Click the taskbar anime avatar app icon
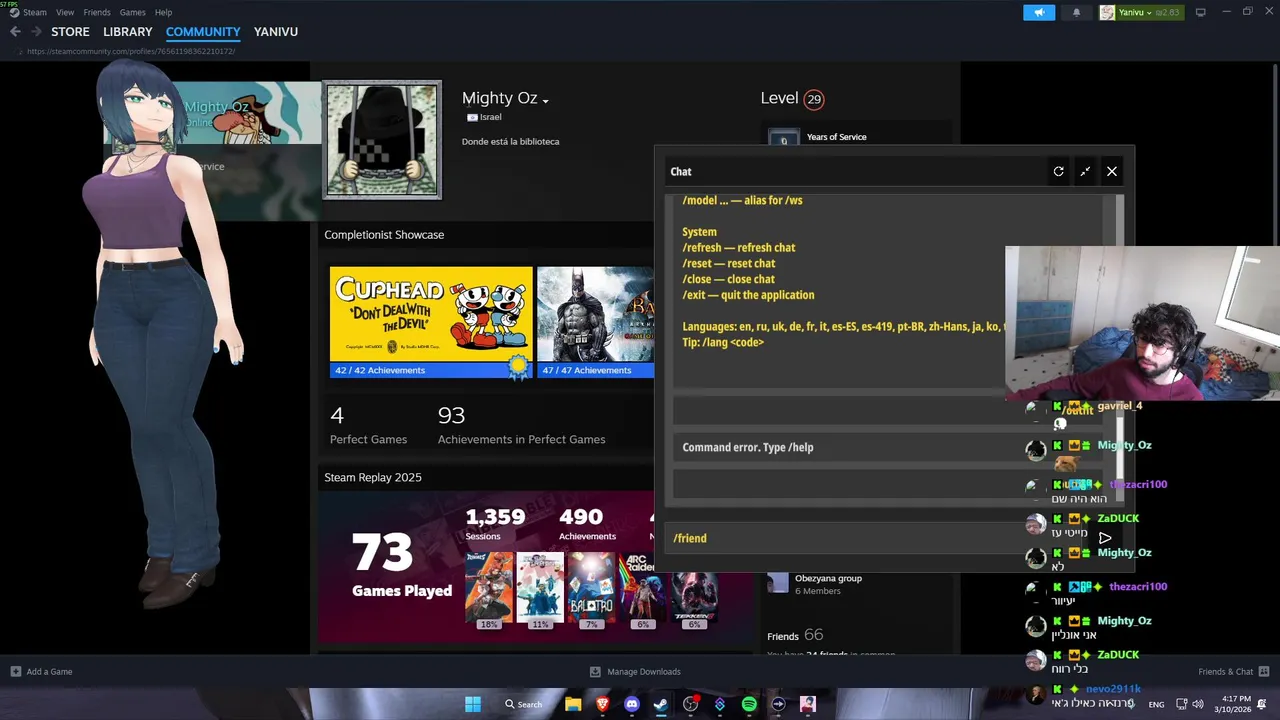The width and height of the screenshot is (1280, 720). [808, 704]
